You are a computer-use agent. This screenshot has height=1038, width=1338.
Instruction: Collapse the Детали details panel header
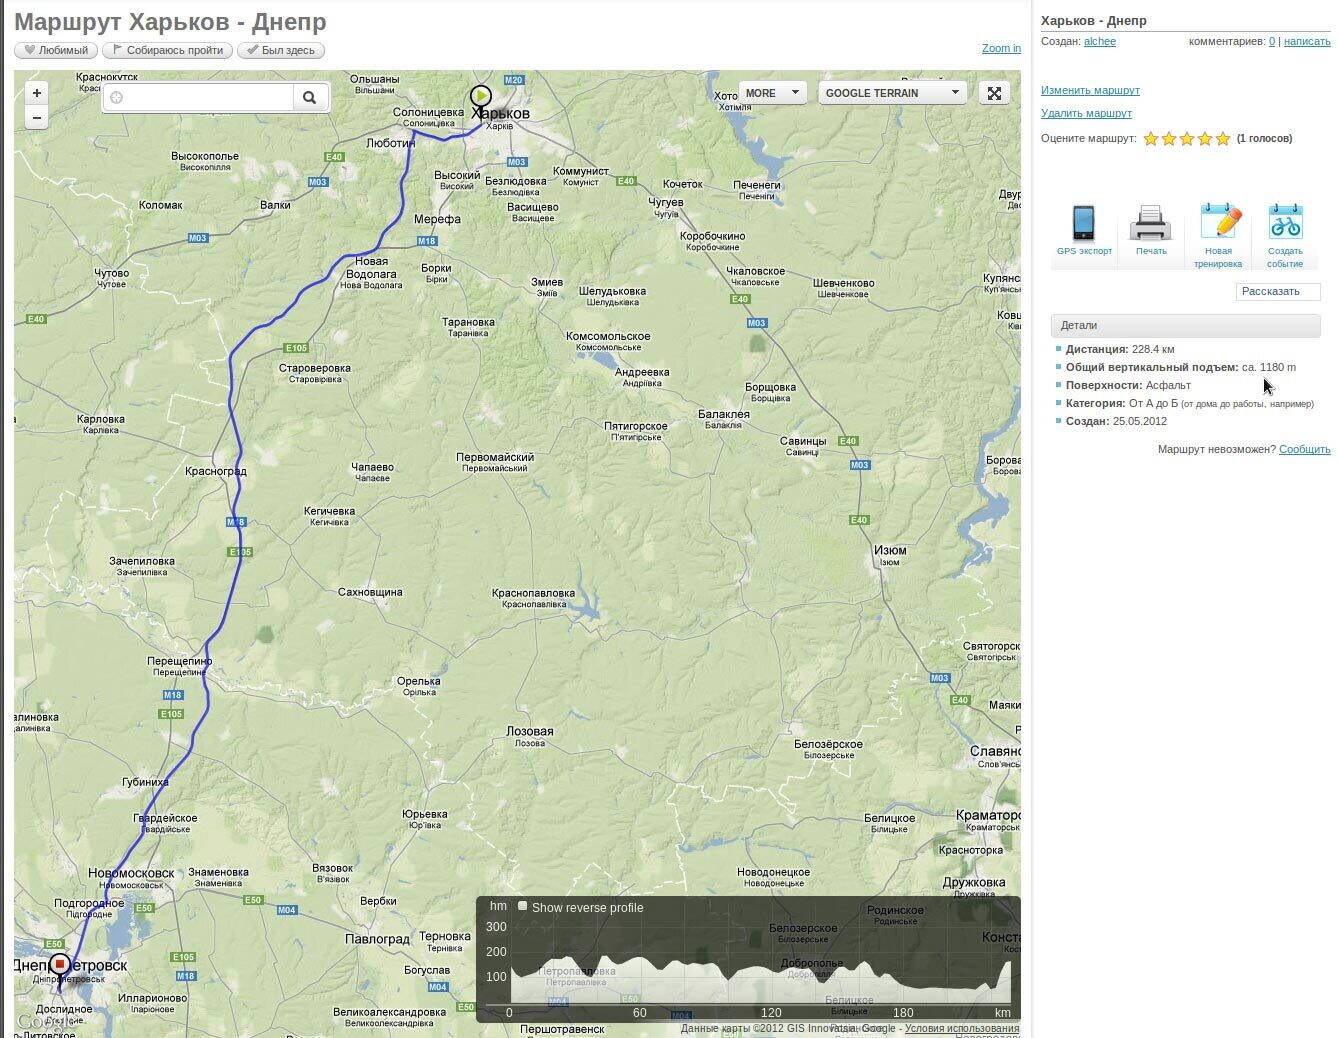point(1185,325)
